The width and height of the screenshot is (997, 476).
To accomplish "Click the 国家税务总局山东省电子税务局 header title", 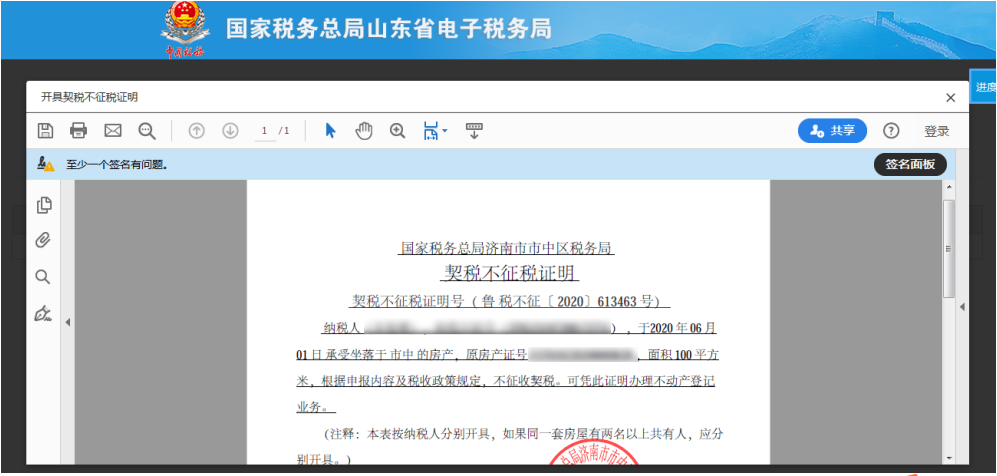I will point(389,29).
